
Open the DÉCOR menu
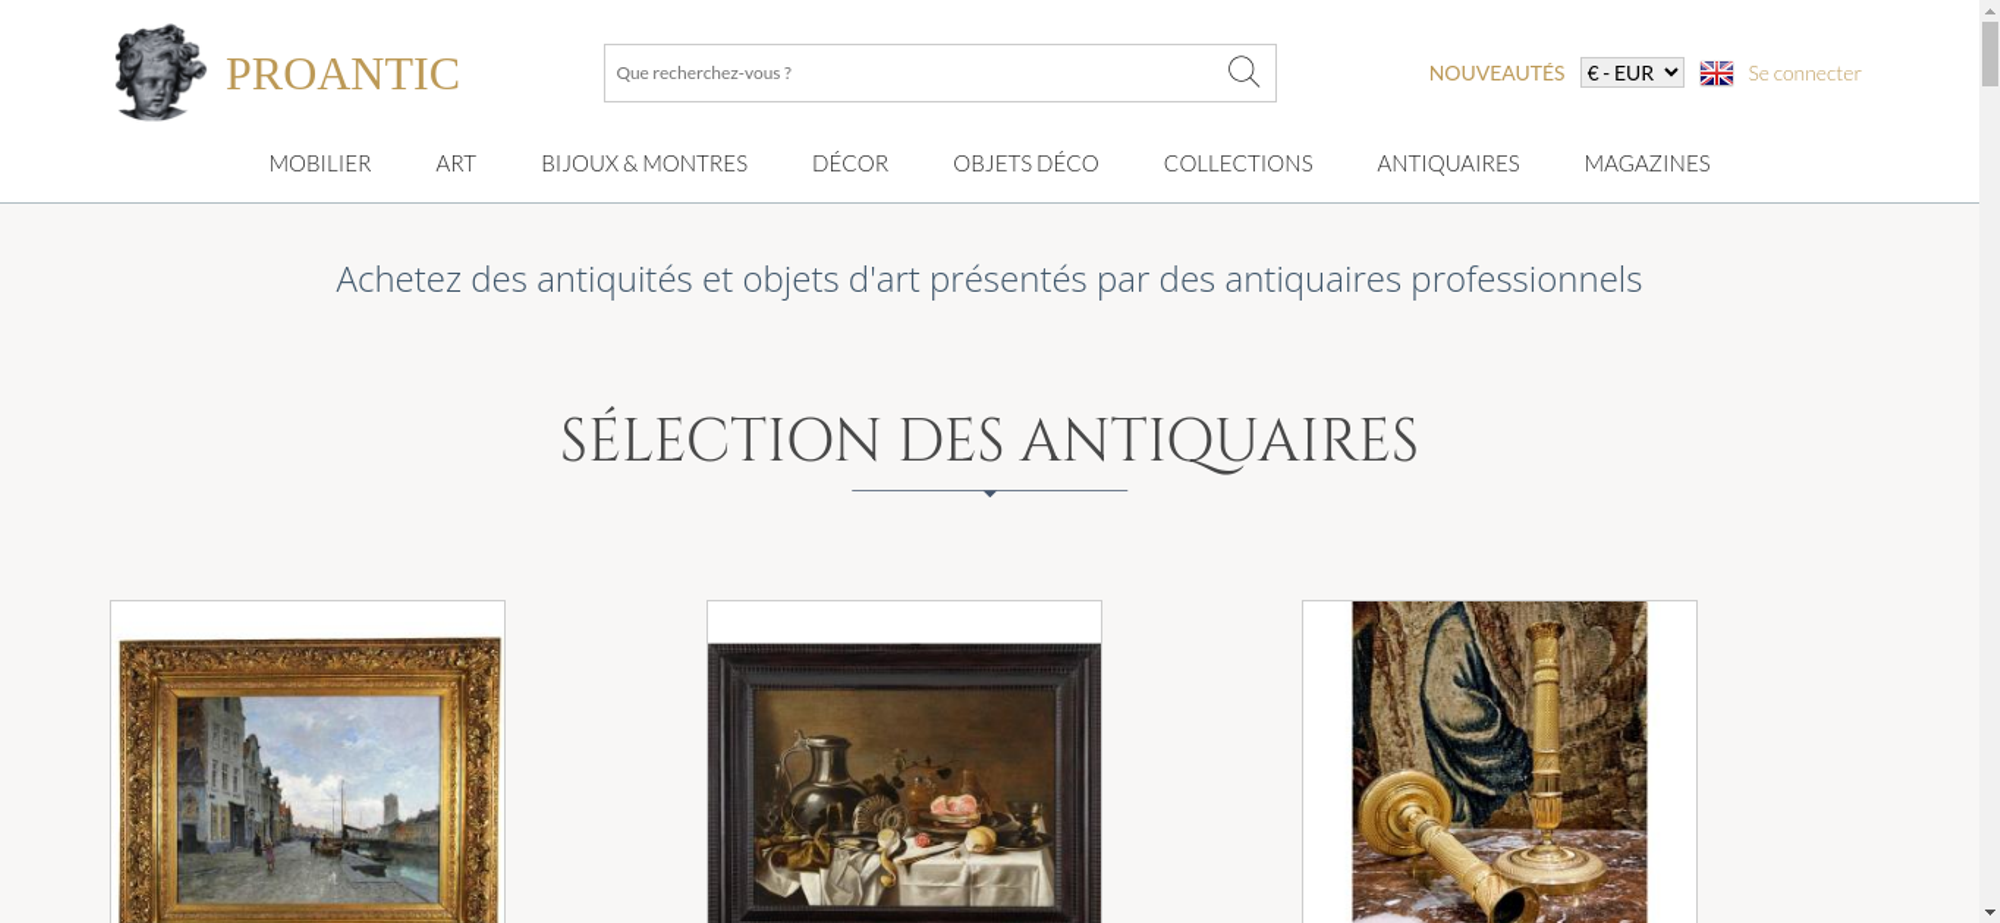(850, 163)
